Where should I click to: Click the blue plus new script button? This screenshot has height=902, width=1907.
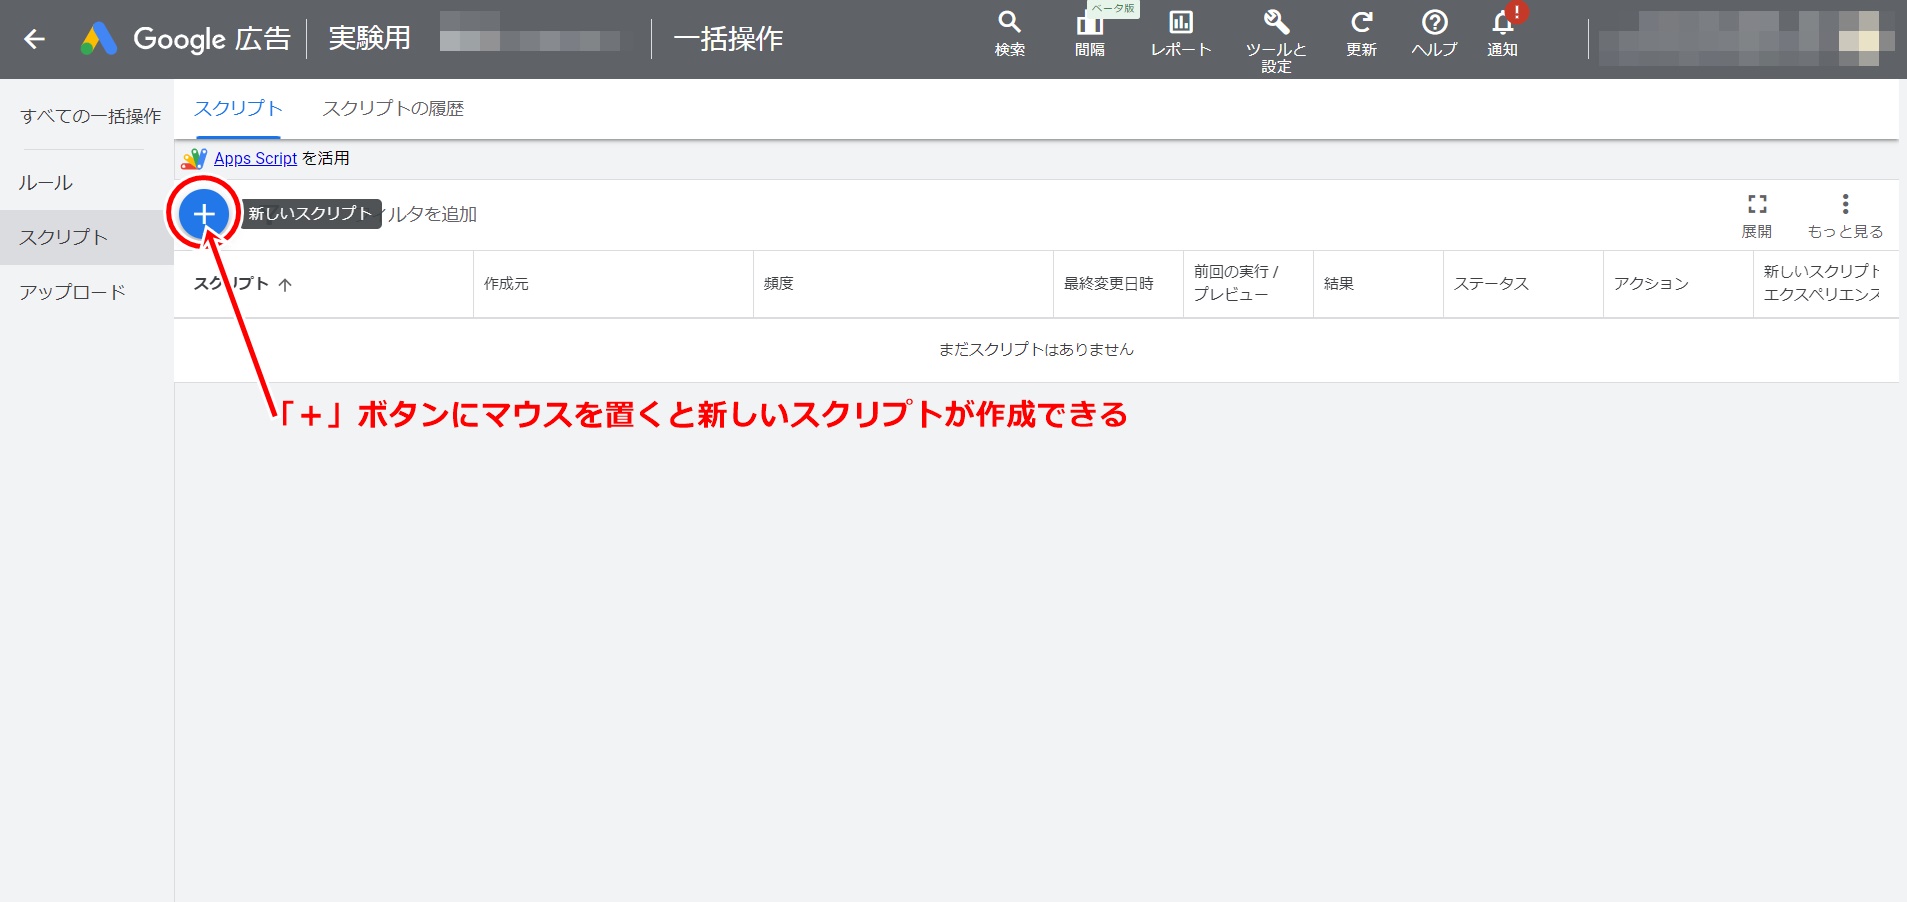point(204,213)
